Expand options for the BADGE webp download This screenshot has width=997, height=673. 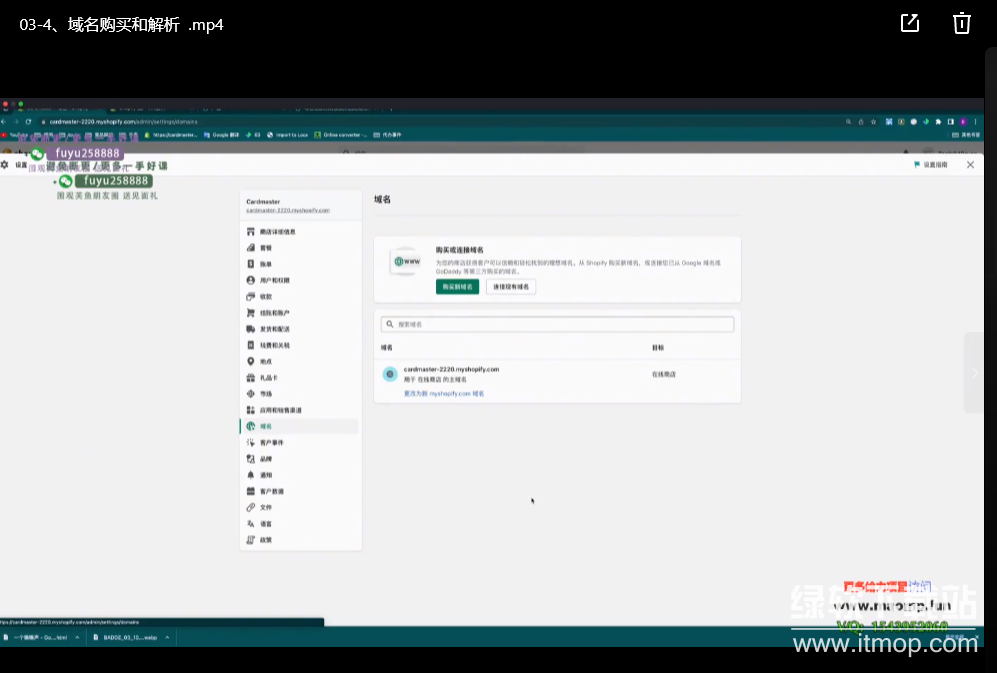click(167, 637)
